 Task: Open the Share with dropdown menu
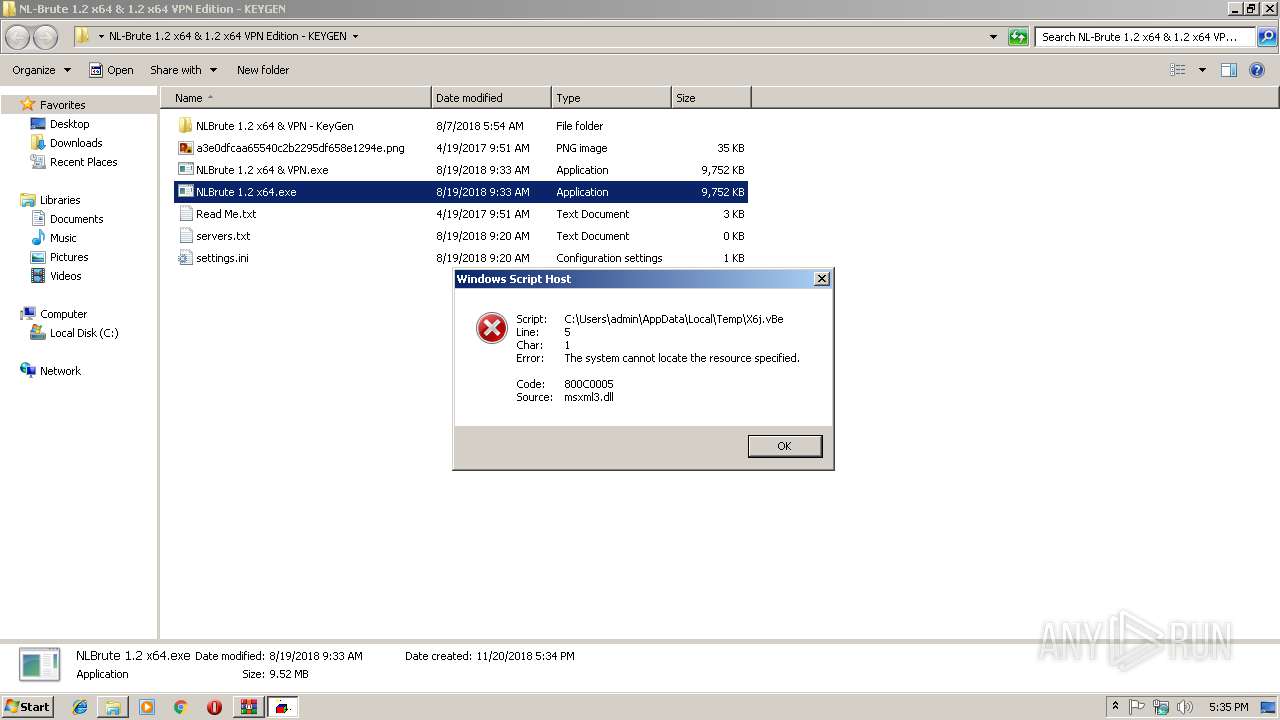[x=183, y=70]
